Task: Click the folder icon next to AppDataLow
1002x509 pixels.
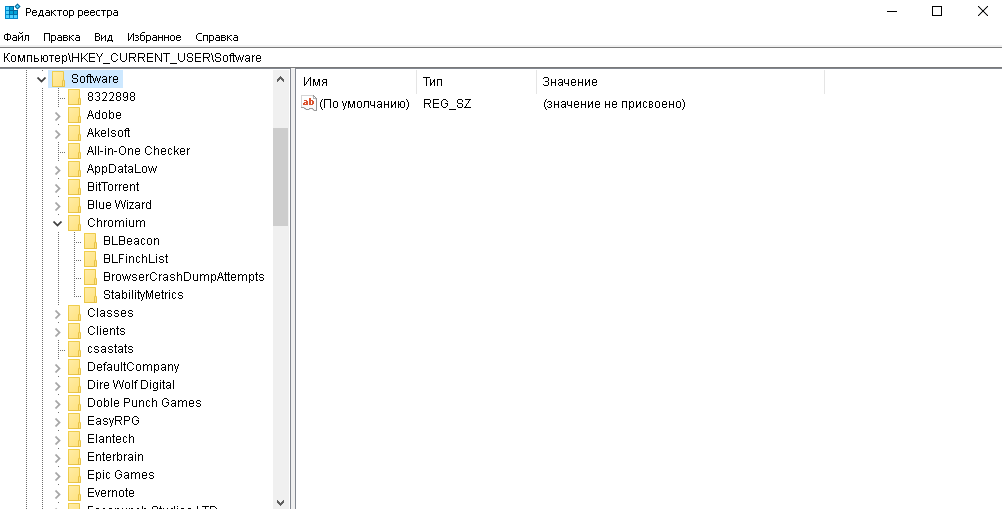Action: (x=75, y=169)
